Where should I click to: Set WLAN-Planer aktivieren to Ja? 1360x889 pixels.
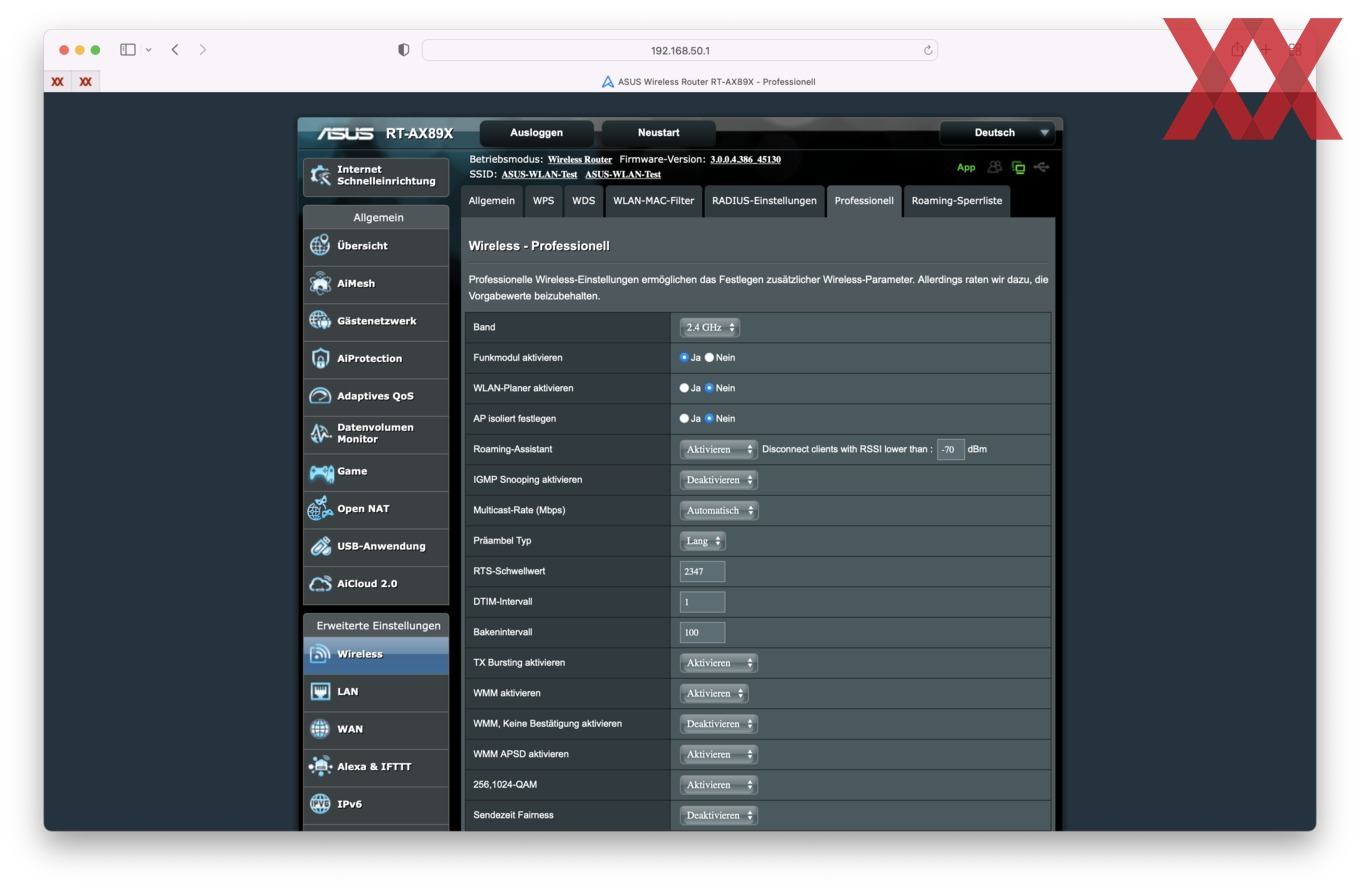coord(684,388)
